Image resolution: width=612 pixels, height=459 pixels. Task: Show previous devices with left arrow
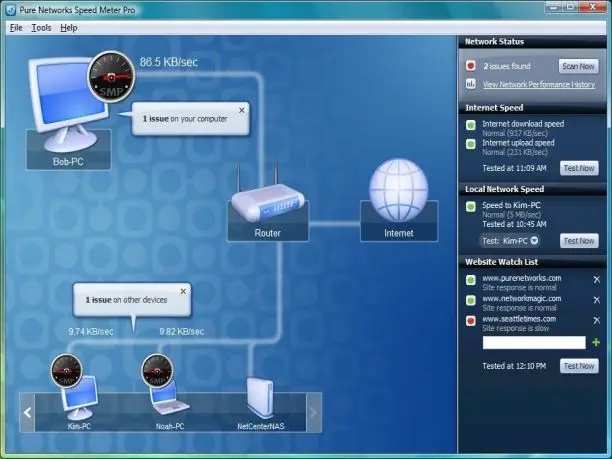[x=27, y=413]
